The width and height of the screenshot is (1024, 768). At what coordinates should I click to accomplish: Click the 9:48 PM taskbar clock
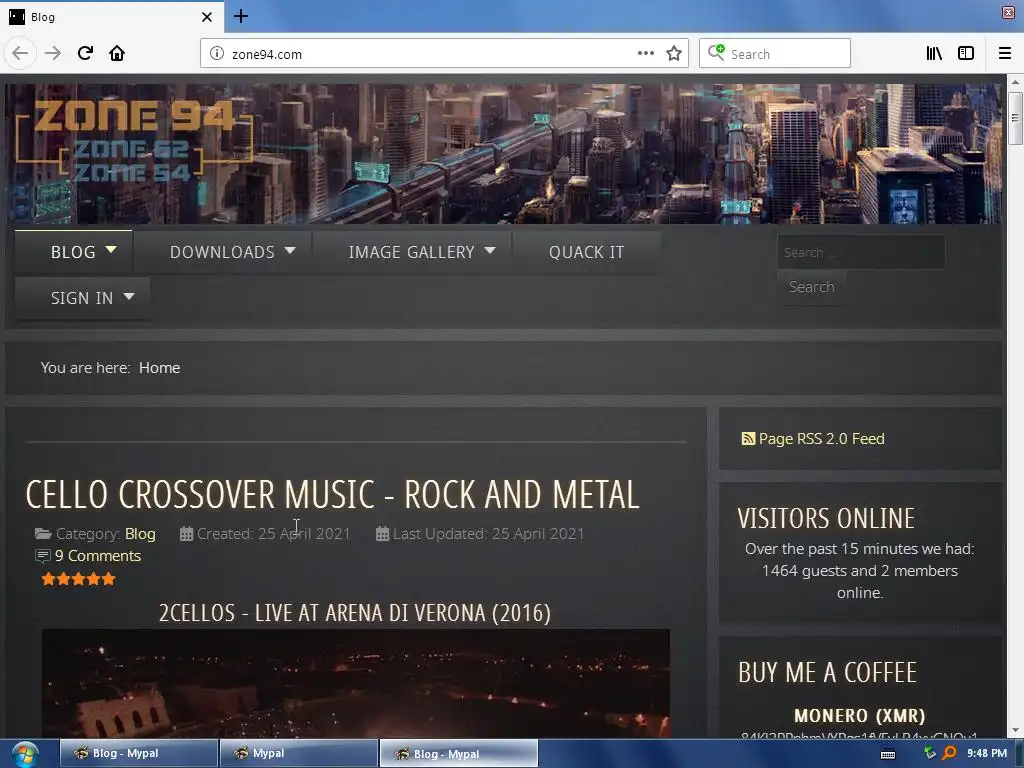click(x=987, y=753)
